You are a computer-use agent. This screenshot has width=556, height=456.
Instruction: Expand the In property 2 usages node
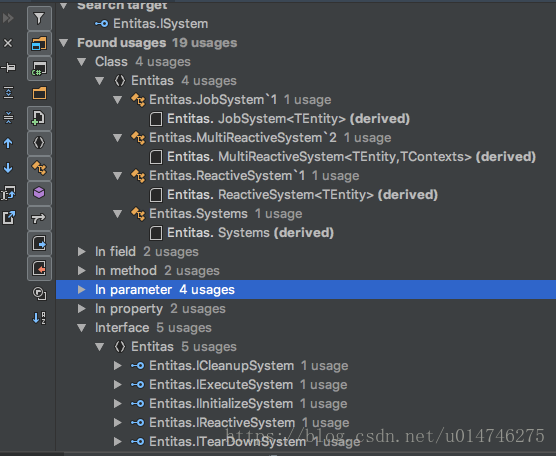82,309
